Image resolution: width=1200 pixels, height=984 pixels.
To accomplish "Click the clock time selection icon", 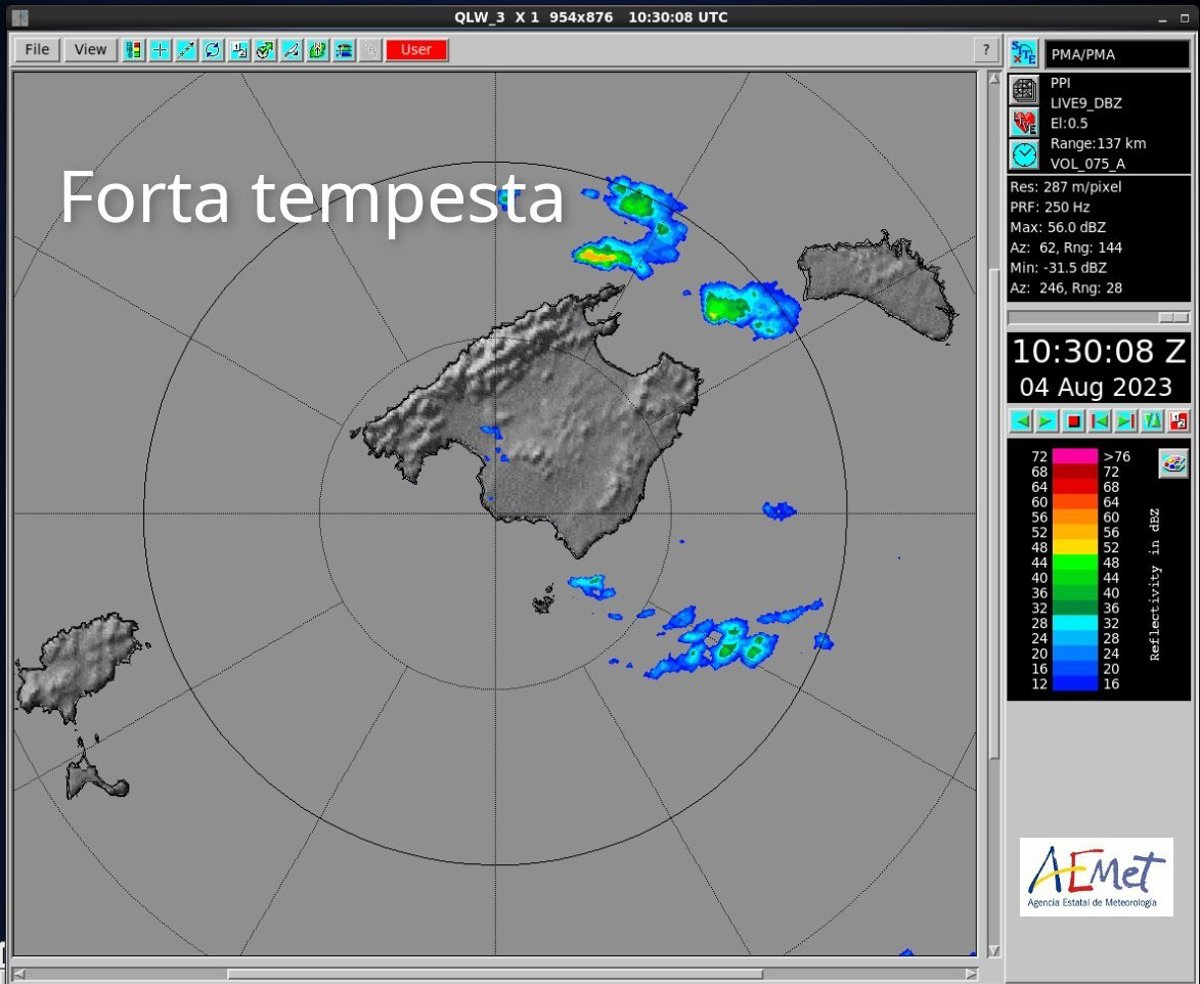I will 1023,154.
